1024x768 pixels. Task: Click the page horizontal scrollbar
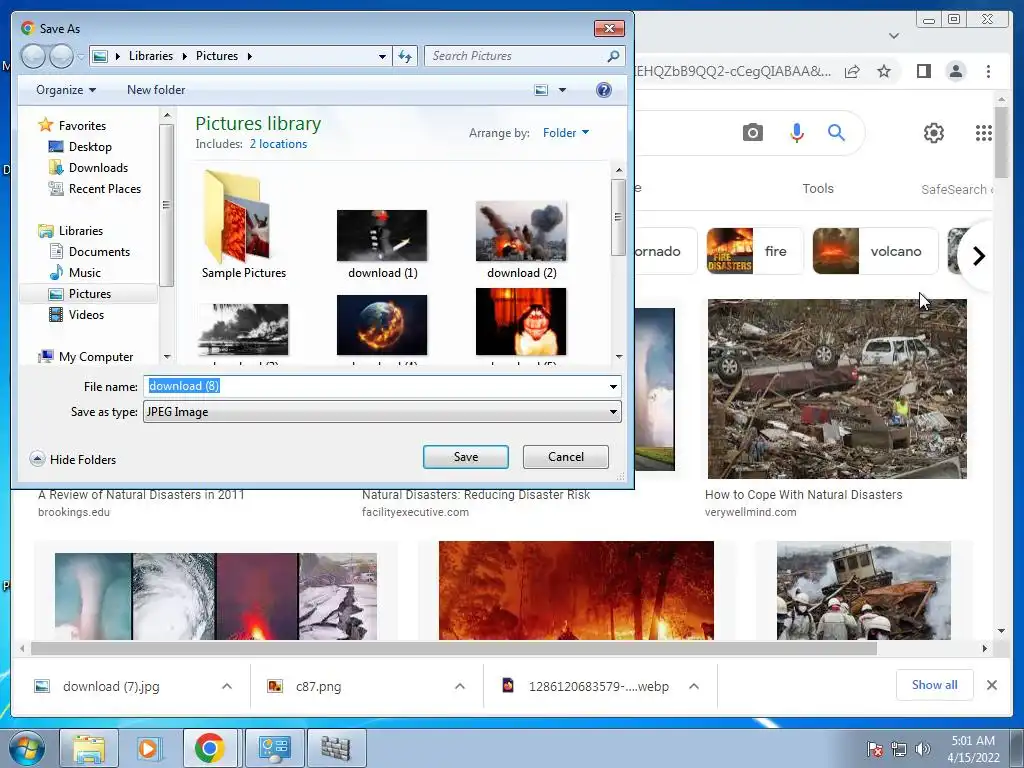coord(454,648)
